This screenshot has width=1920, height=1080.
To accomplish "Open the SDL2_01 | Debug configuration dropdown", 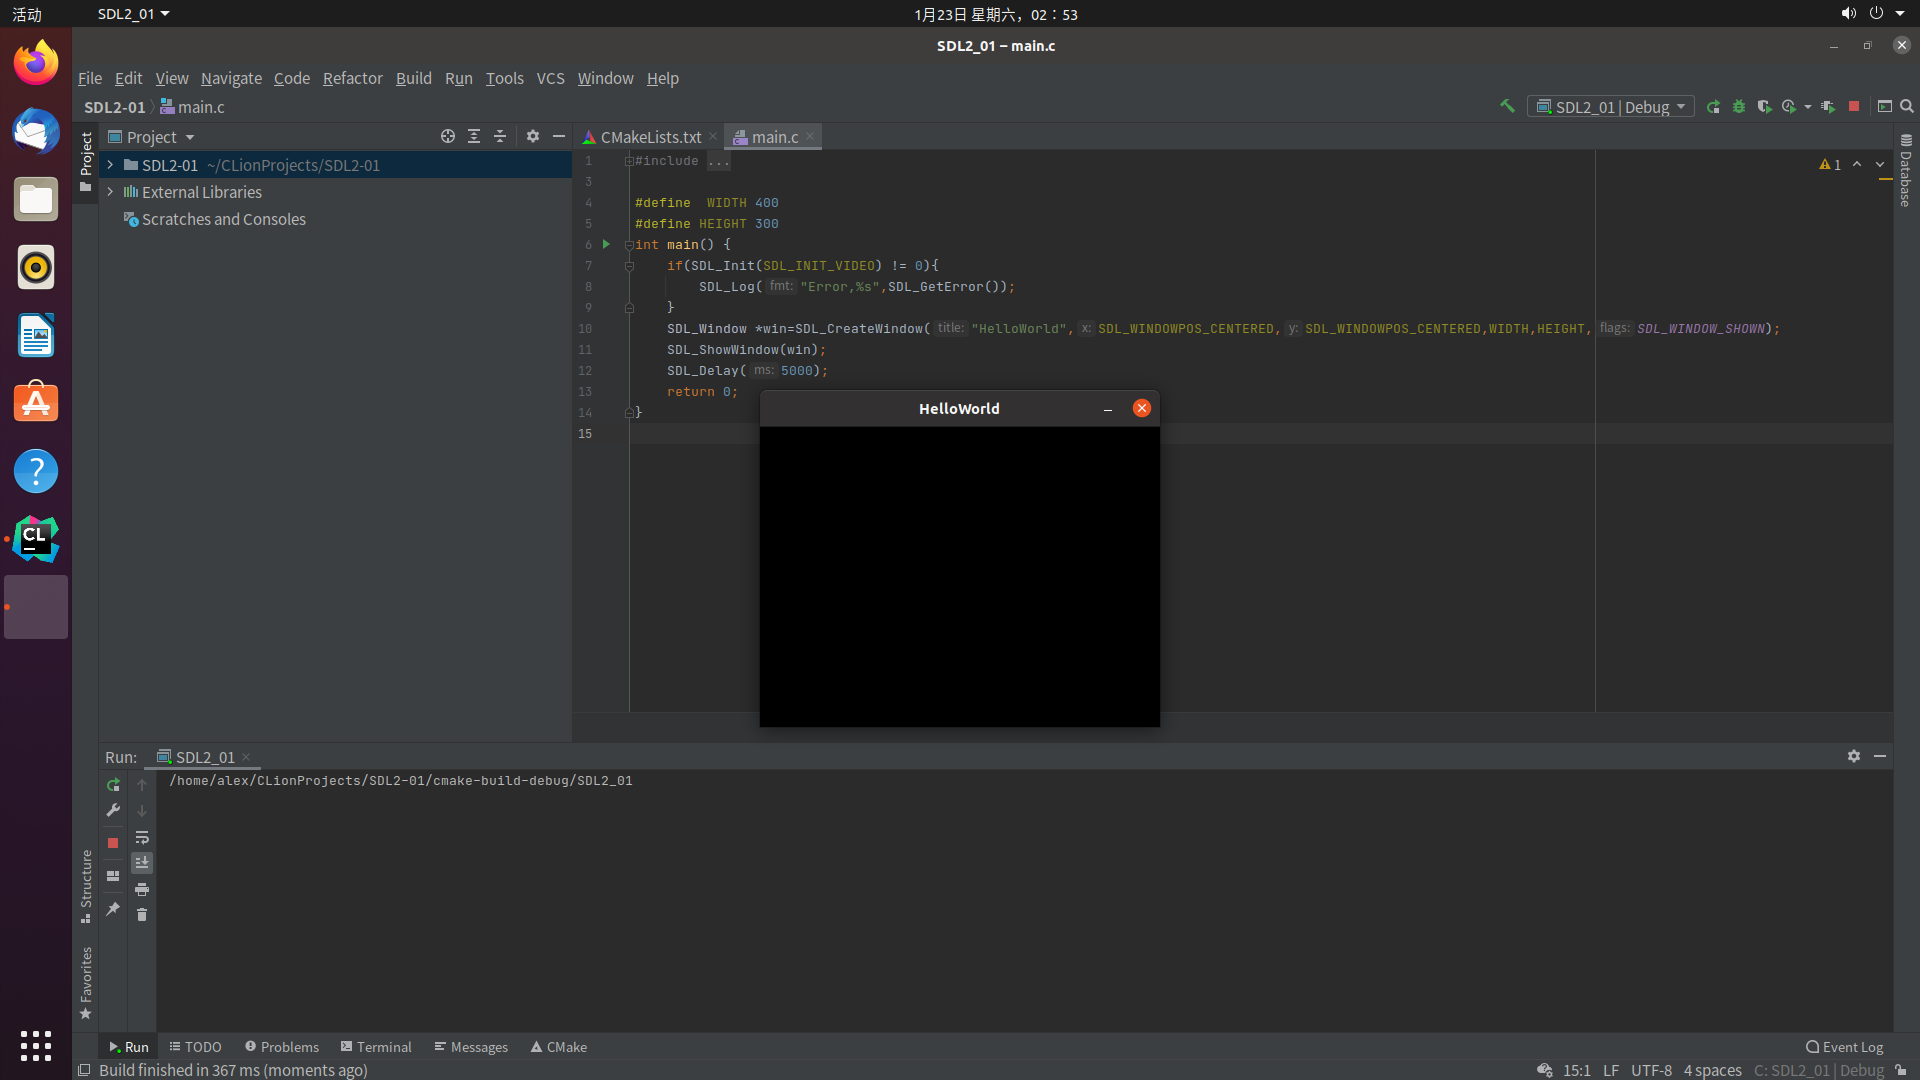I will (1610, 107).
